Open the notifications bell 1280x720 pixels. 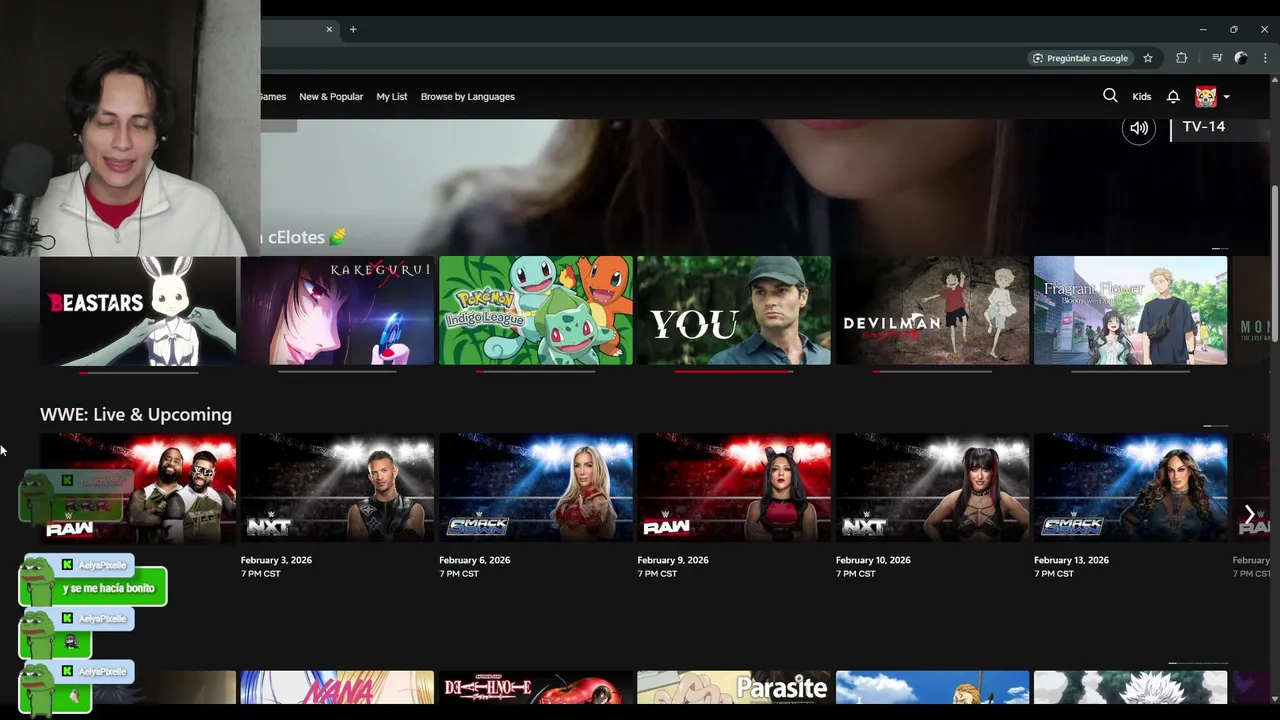click(1173, 97)
